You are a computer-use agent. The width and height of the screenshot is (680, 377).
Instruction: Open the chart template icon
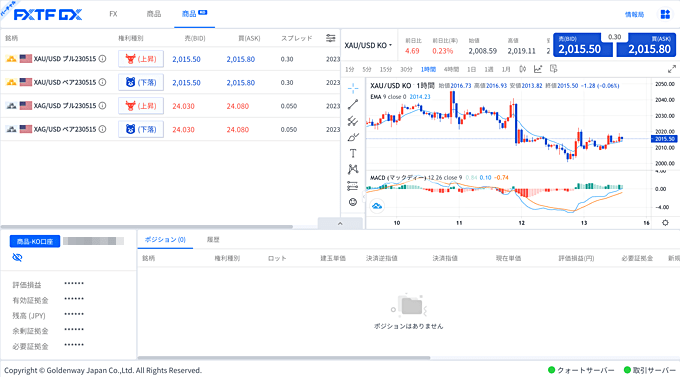point(553,69)
